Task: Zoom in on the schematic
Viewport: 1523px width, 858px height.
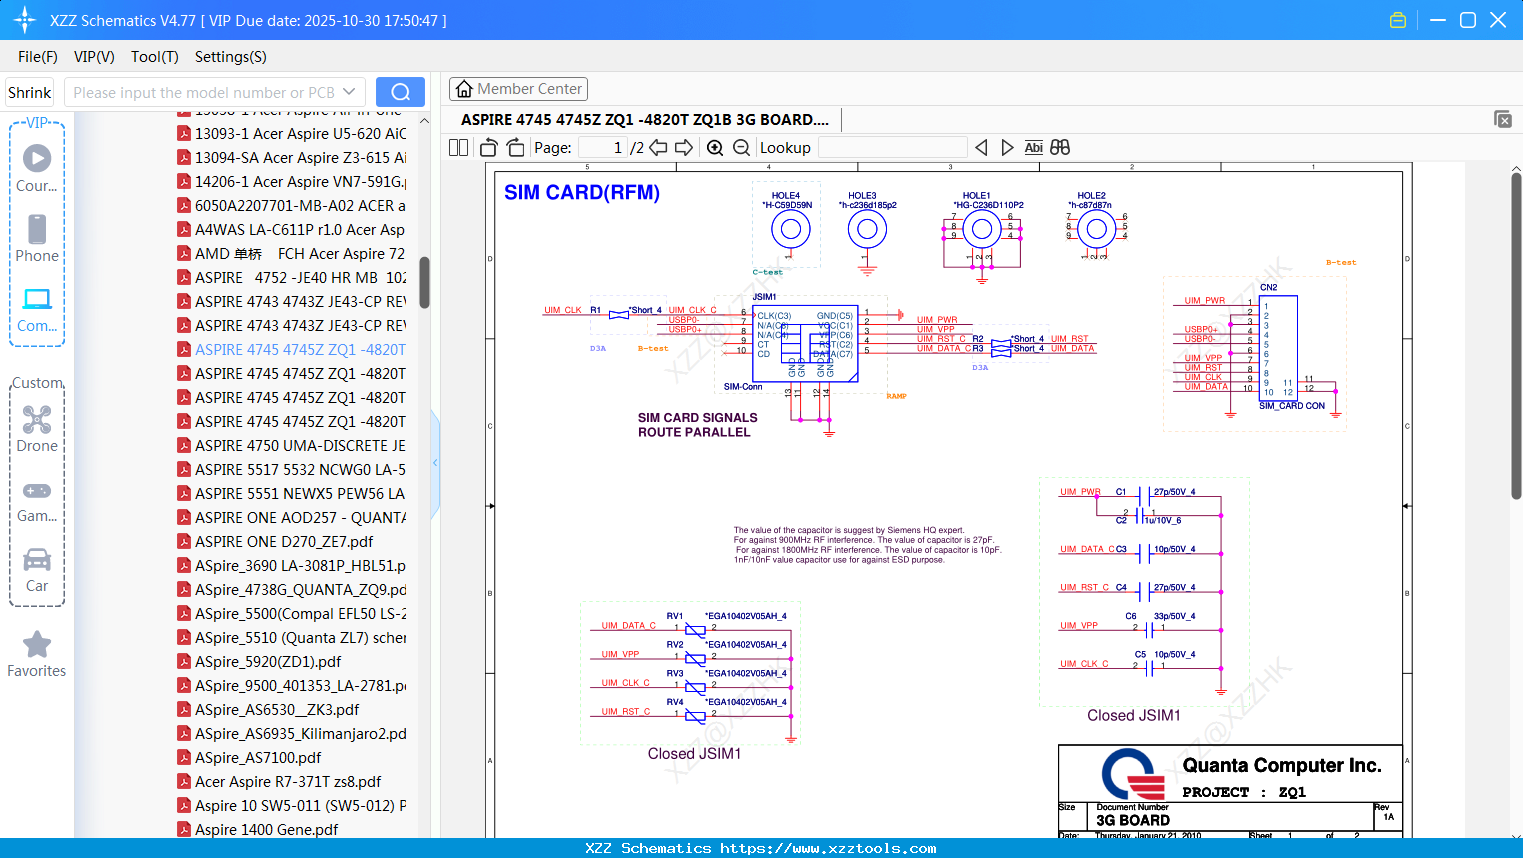Action: (x=715, y=147)
